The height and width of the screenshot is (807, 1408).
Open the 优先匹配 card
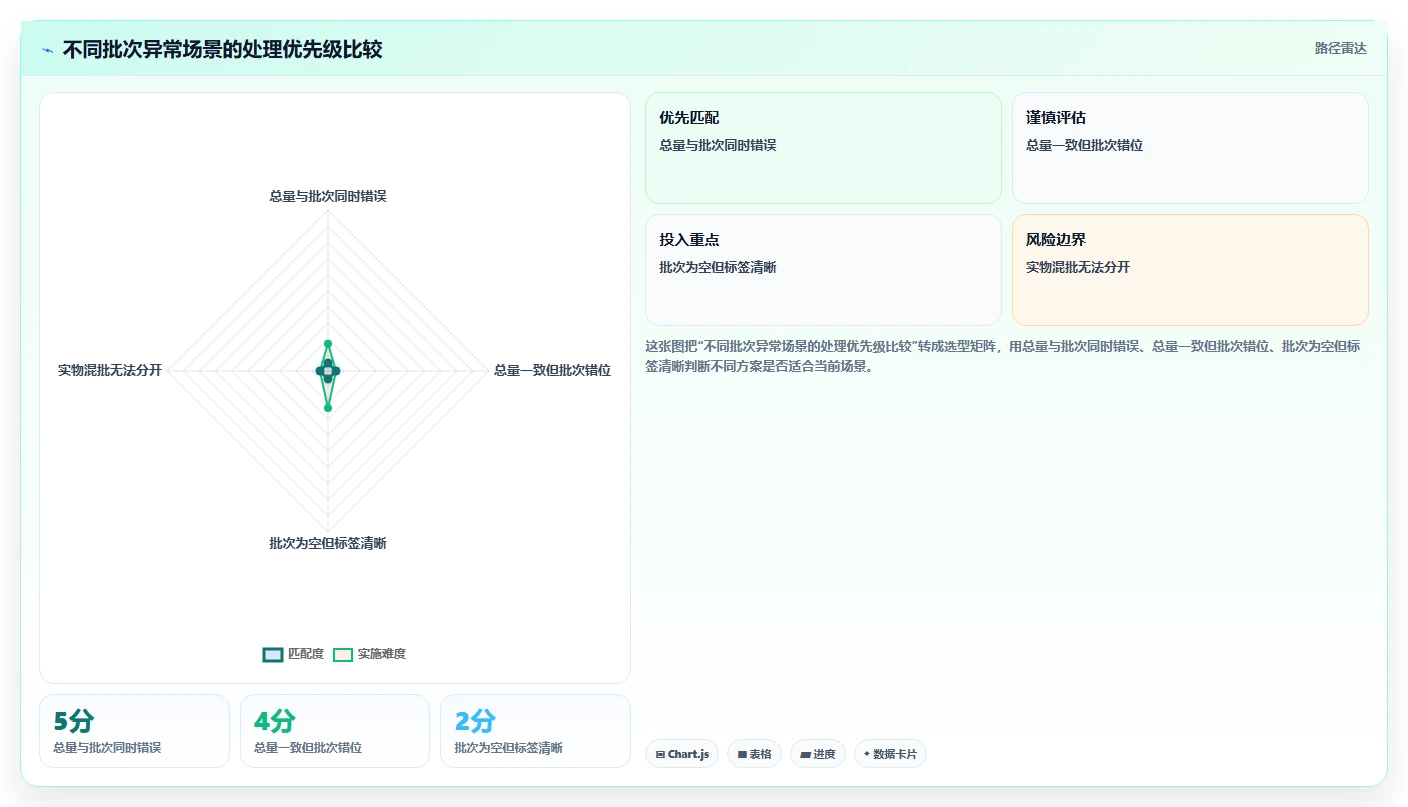pos(823,148)
